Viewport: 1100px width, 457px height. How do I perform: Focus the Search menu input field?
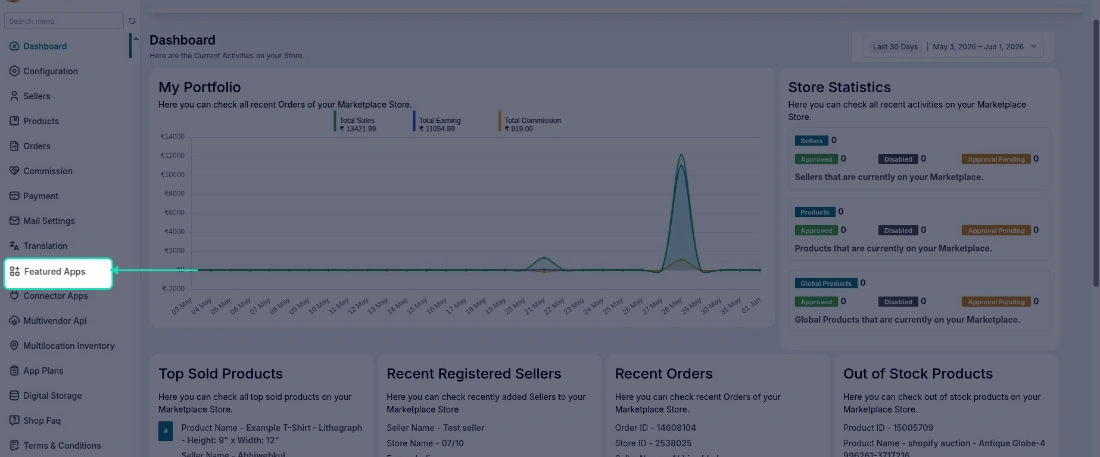[64, 21]
